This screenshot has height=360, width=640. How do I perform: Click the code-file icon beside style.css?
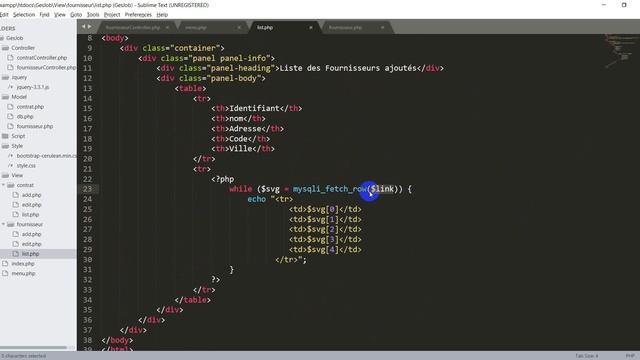[x=11, y=165]
